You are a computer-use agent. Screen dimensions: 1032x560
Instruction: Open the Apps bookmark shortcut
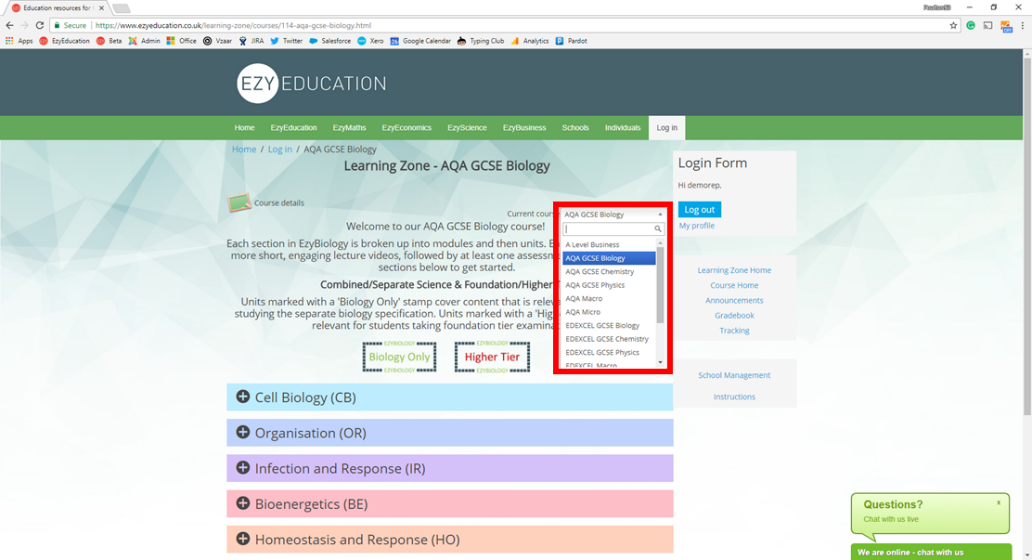coord(18,41)
